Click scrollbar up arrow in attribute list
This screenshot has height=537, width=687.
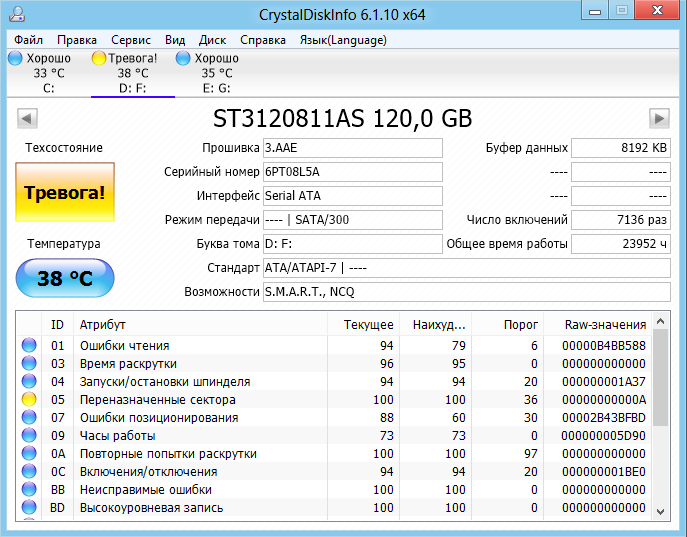click(661, 321)
